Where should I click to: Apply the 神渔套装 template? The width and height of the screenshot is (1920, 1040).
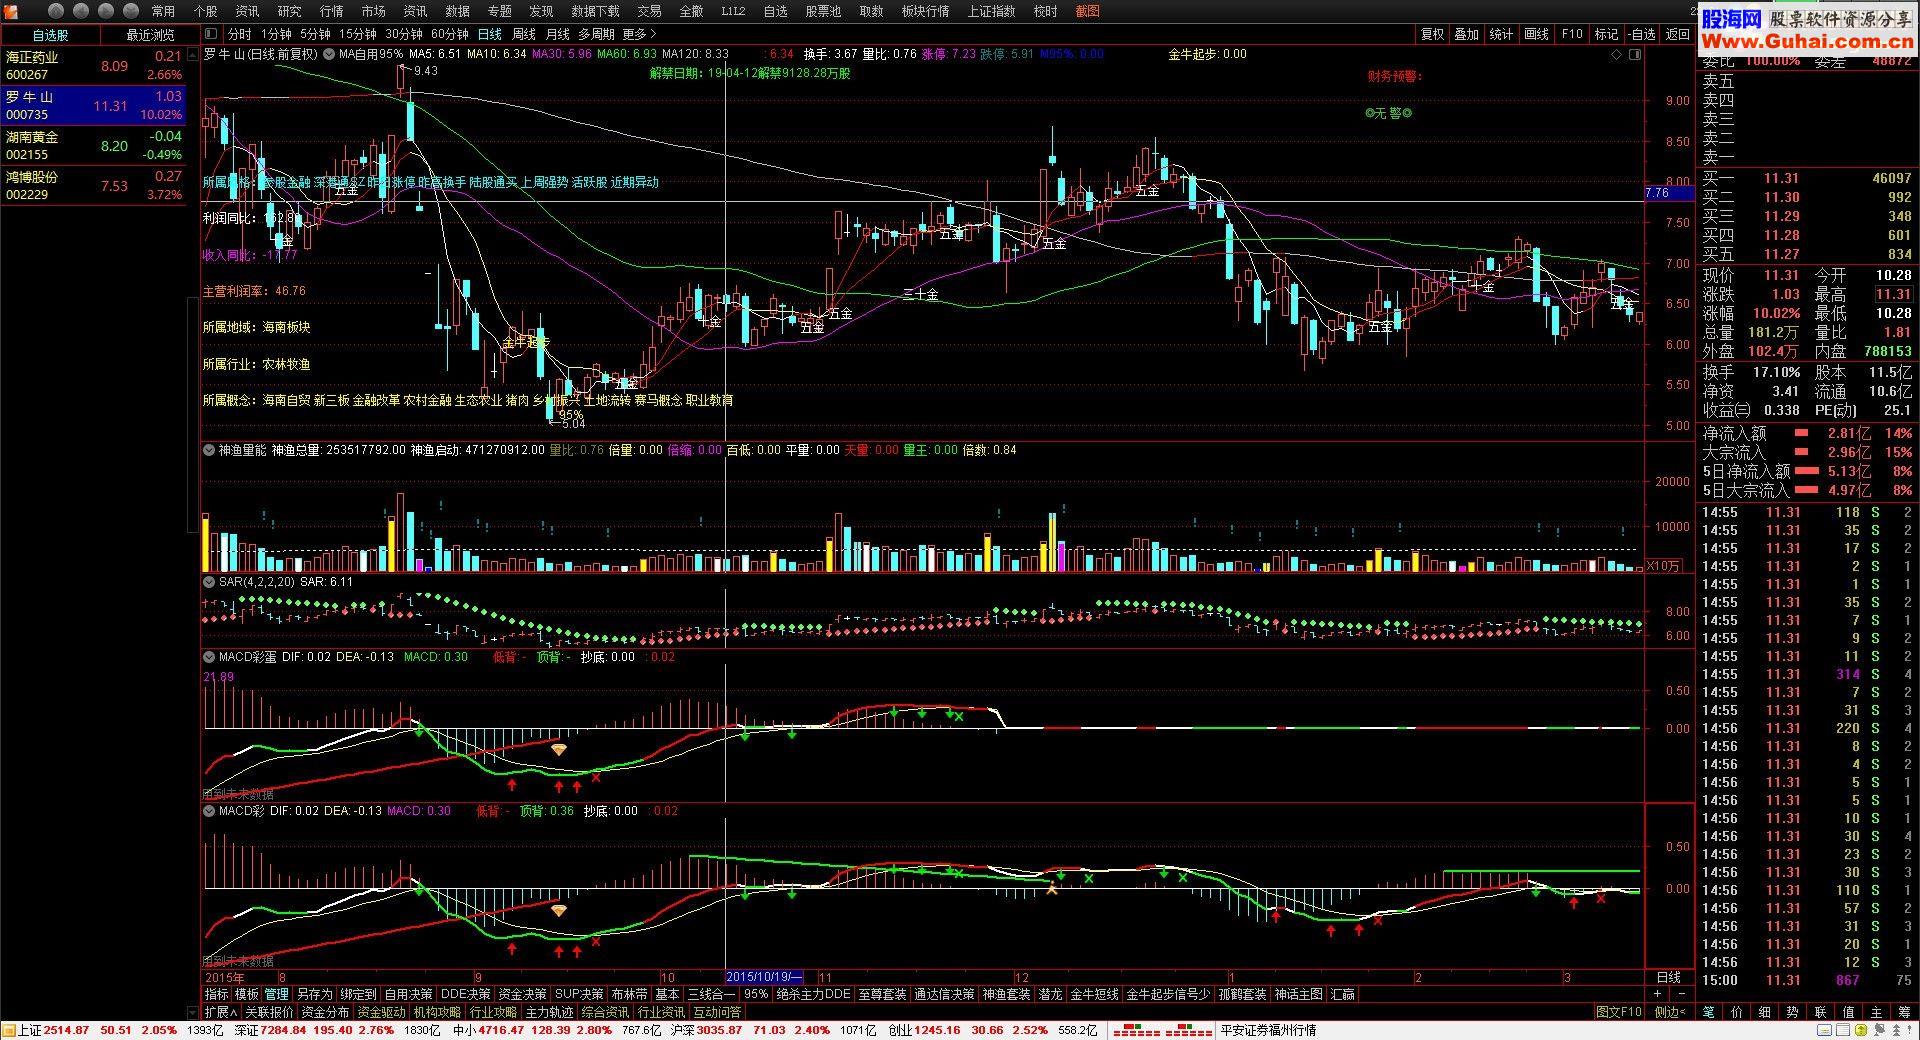click(1006, 994)
